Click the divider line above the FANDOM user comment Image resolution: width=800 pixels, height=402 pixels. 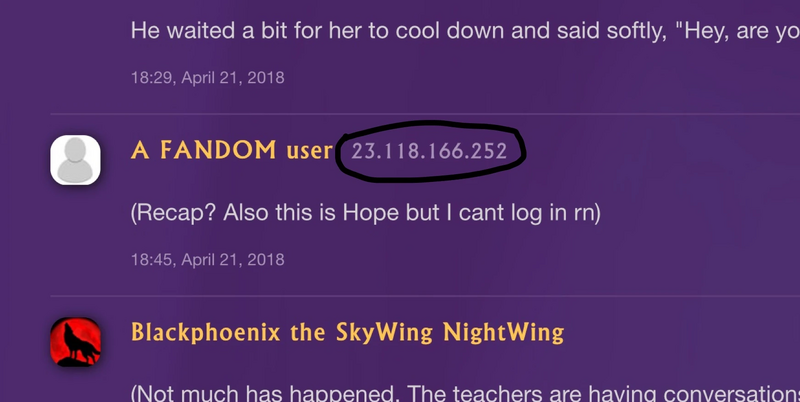pyautogui.click(x=425, y=114)
